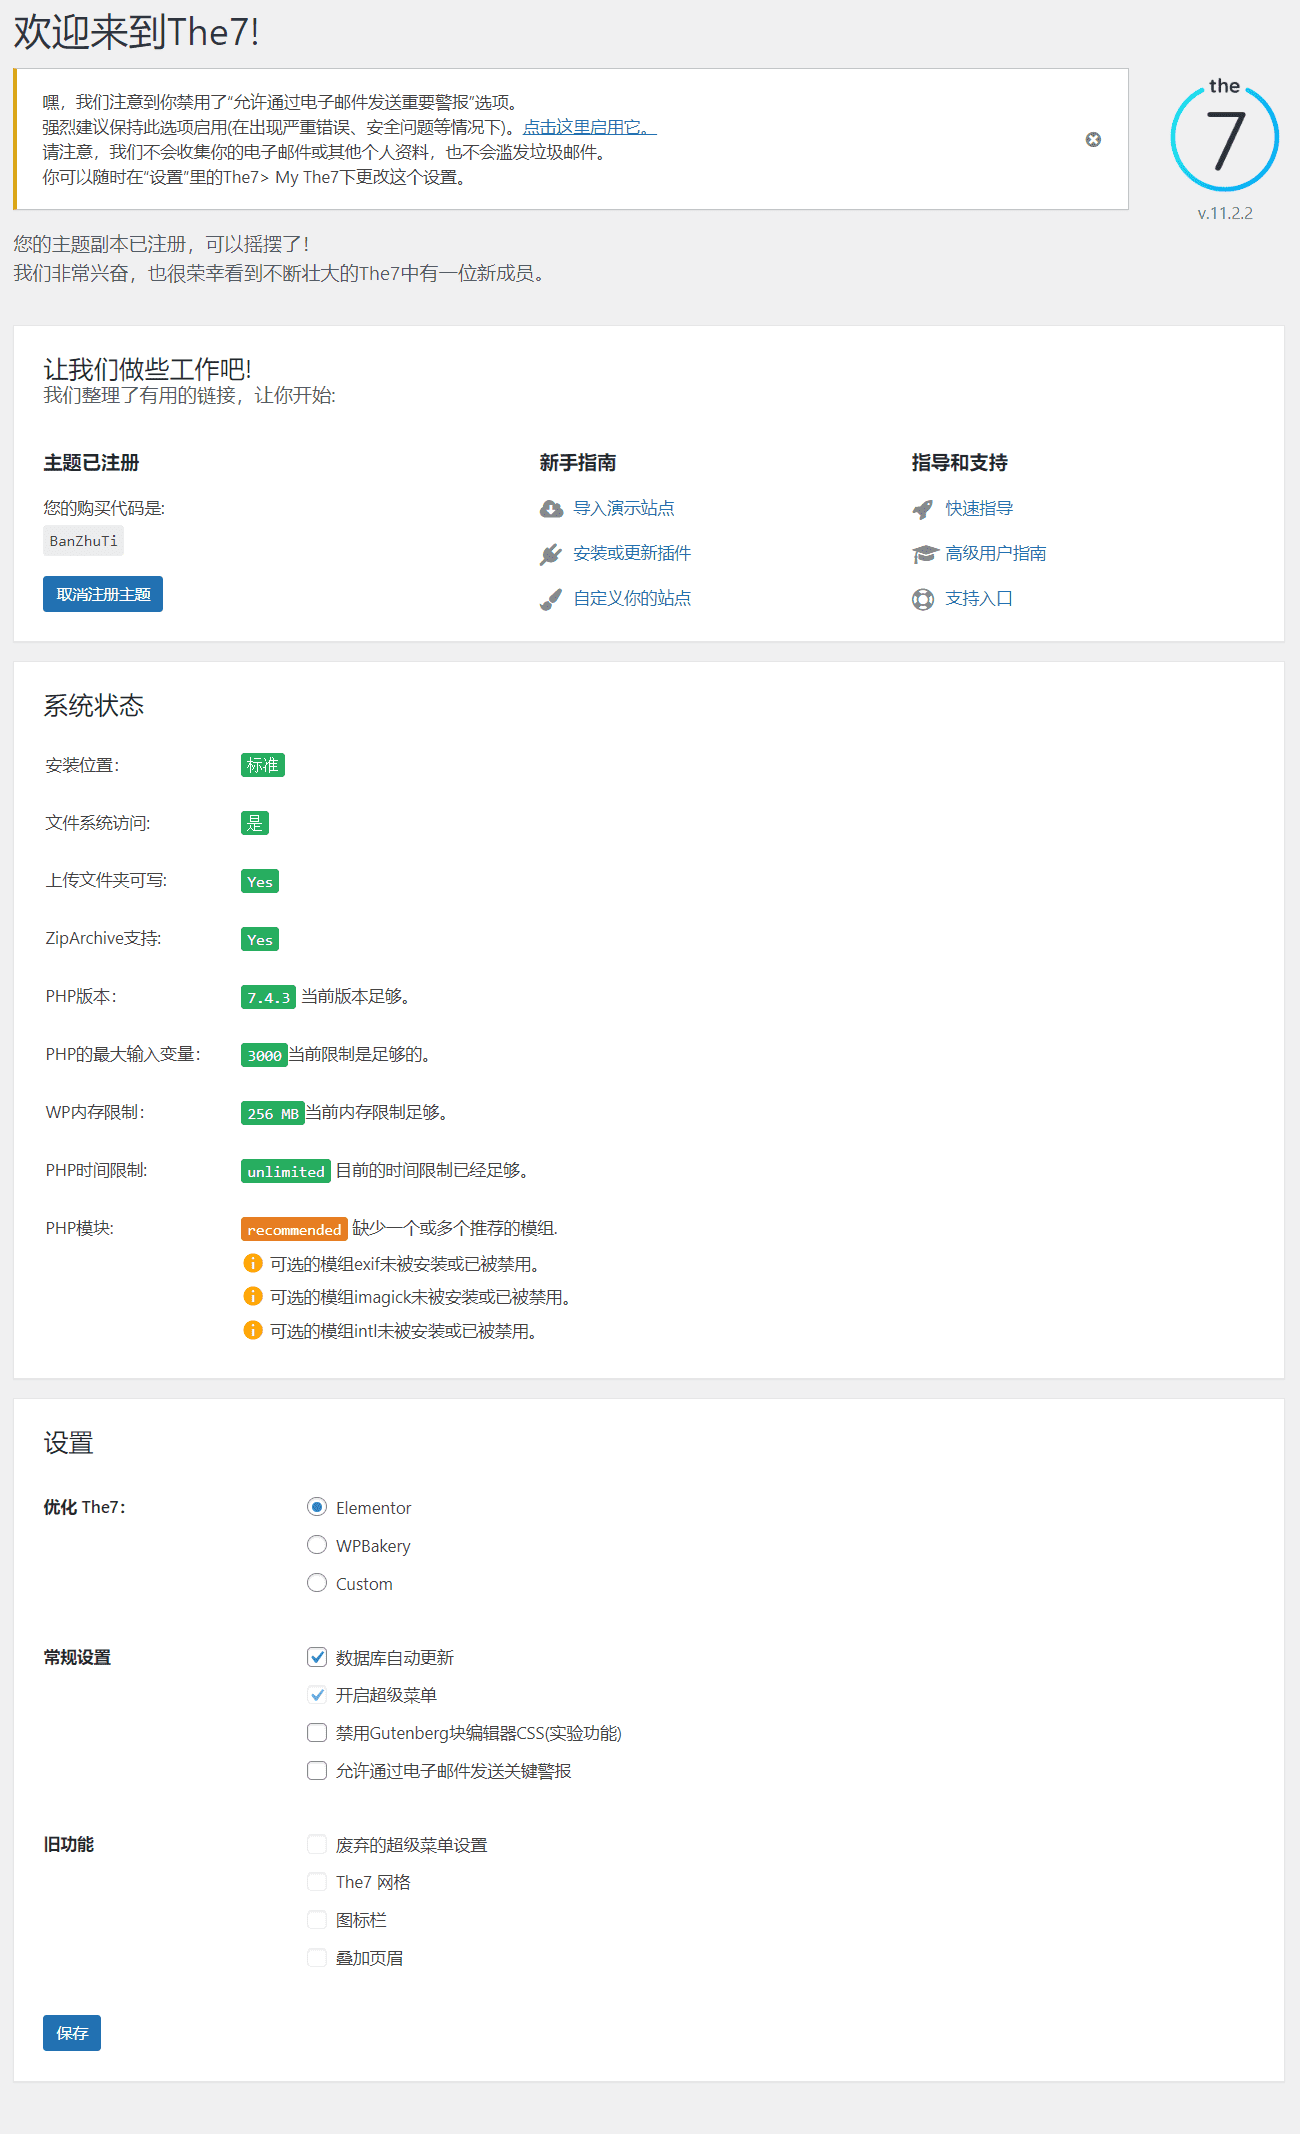1300x2134 pixels.
Task: Open the 安装或更新插件 link
Action: 632,553
